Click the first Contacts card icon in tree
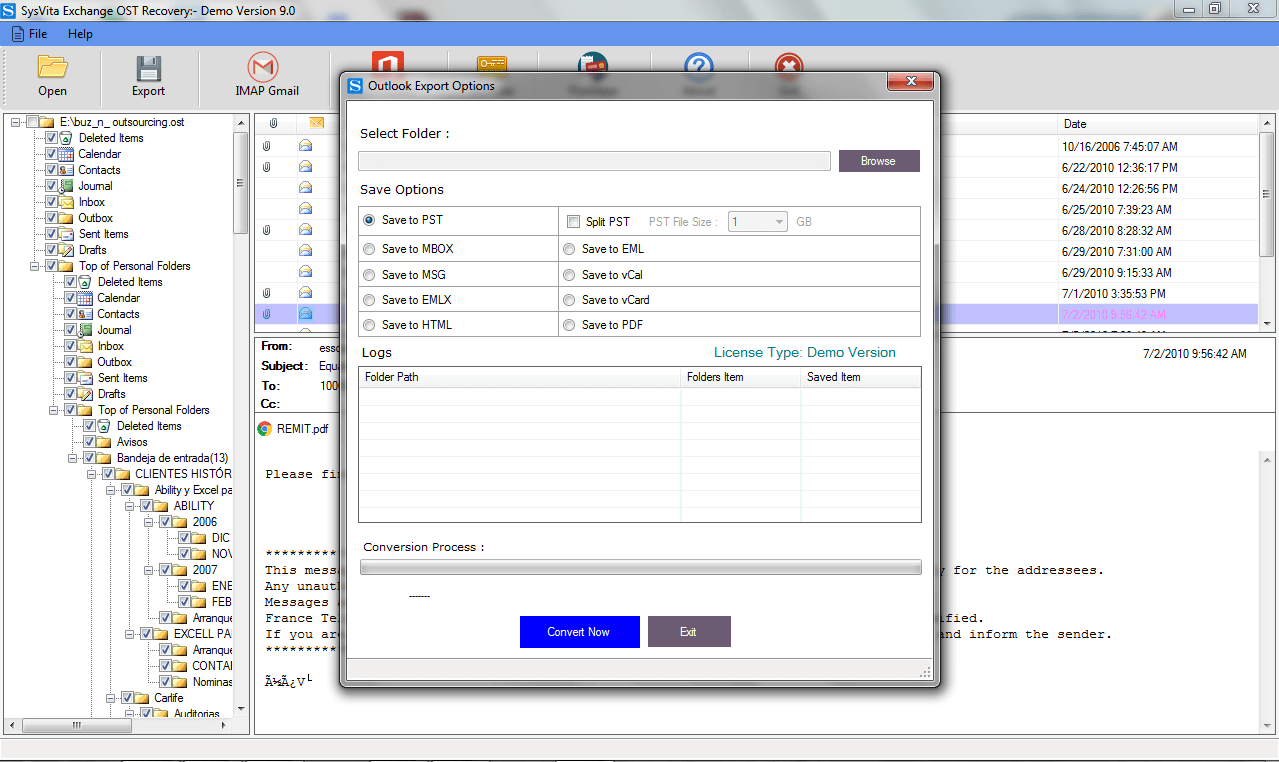Viewport: 1279px width, 762px height. click(x=67, y=170)
